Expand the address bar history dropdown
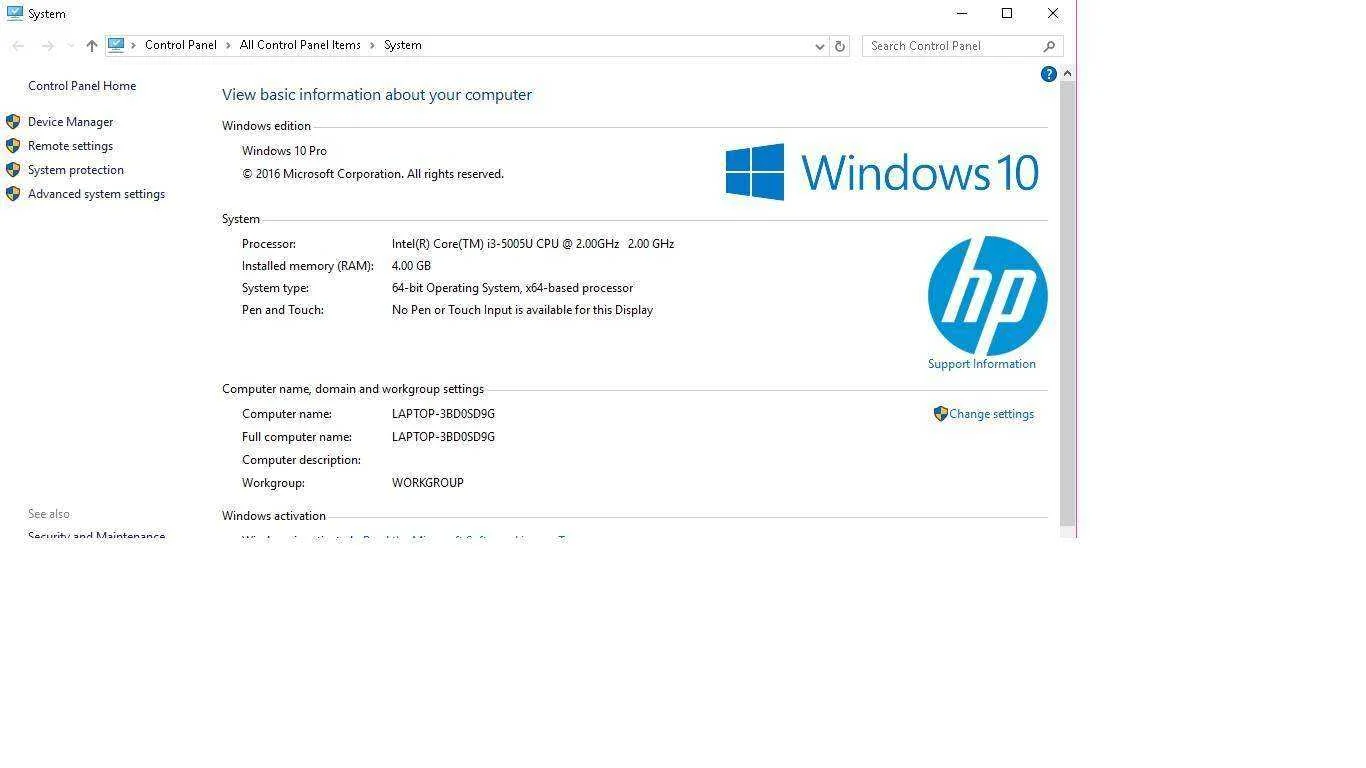The width and height of the screenshot is (1366, 768). 820,46
